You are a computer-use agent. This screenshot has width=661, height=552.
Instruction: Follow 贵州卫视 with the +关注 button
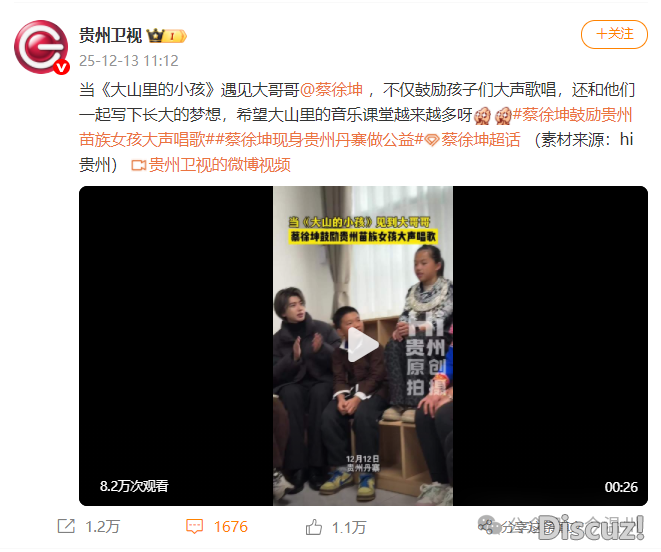click(614, 34)
